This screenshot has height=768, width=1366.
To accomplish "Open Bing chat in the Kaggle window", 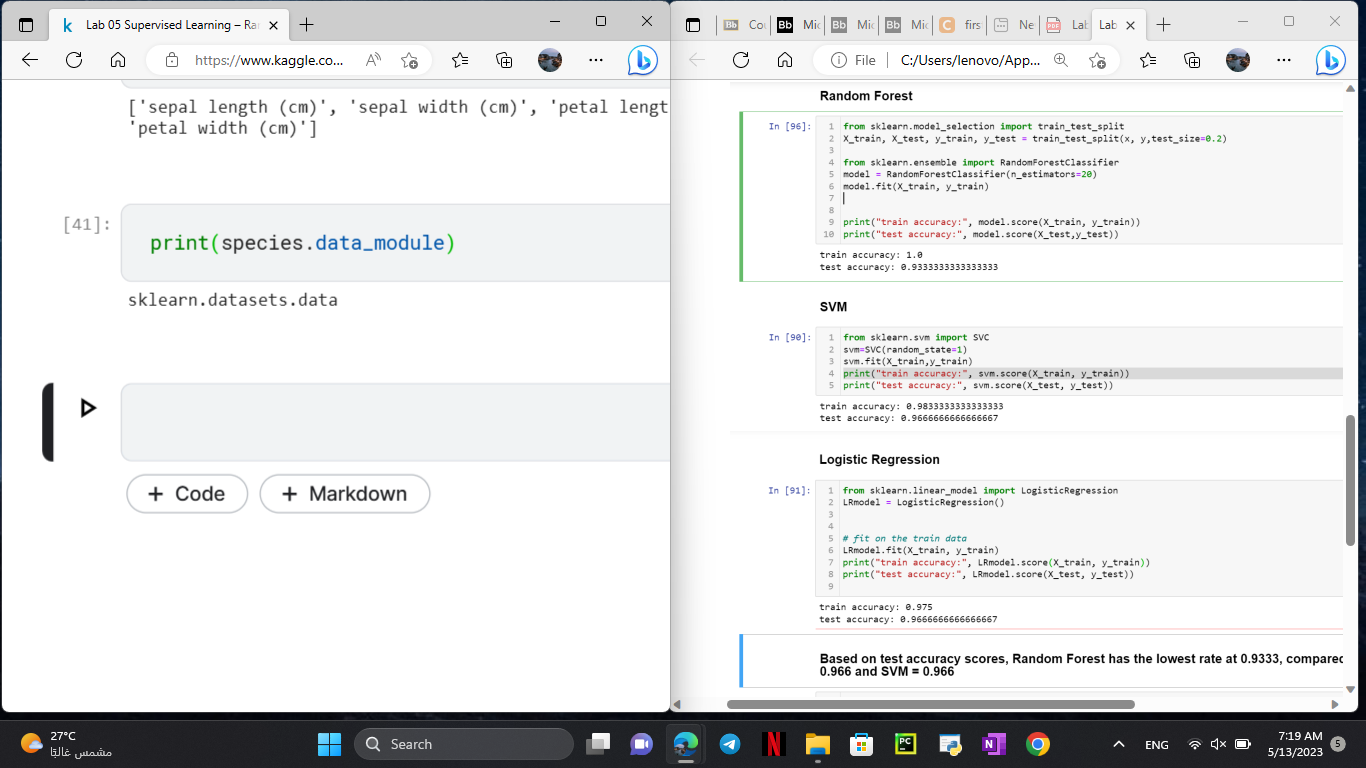I will [x=643, y=61].
